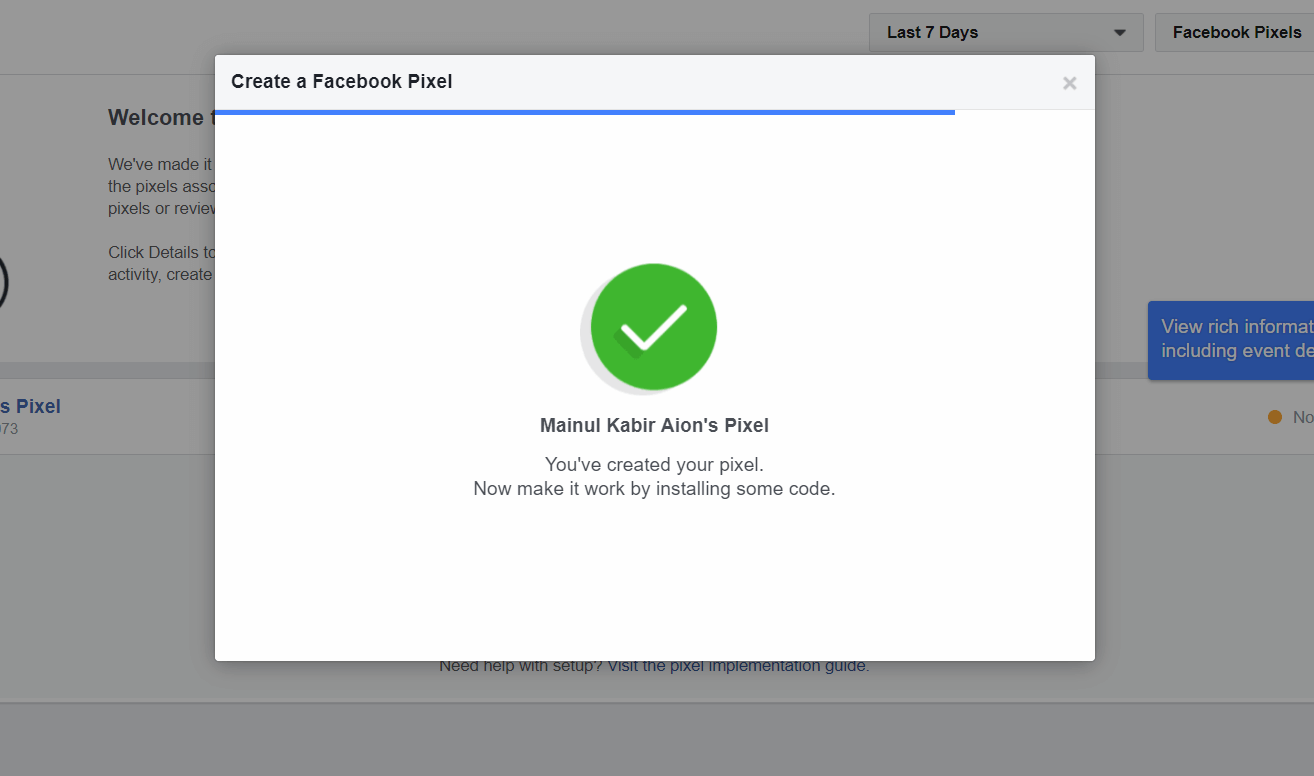Viewport: 1314px width, 776px height.
Task: Click the Create a Facebook Pixel dialog title
Action: pyautogui.click(x=342, y=82)
